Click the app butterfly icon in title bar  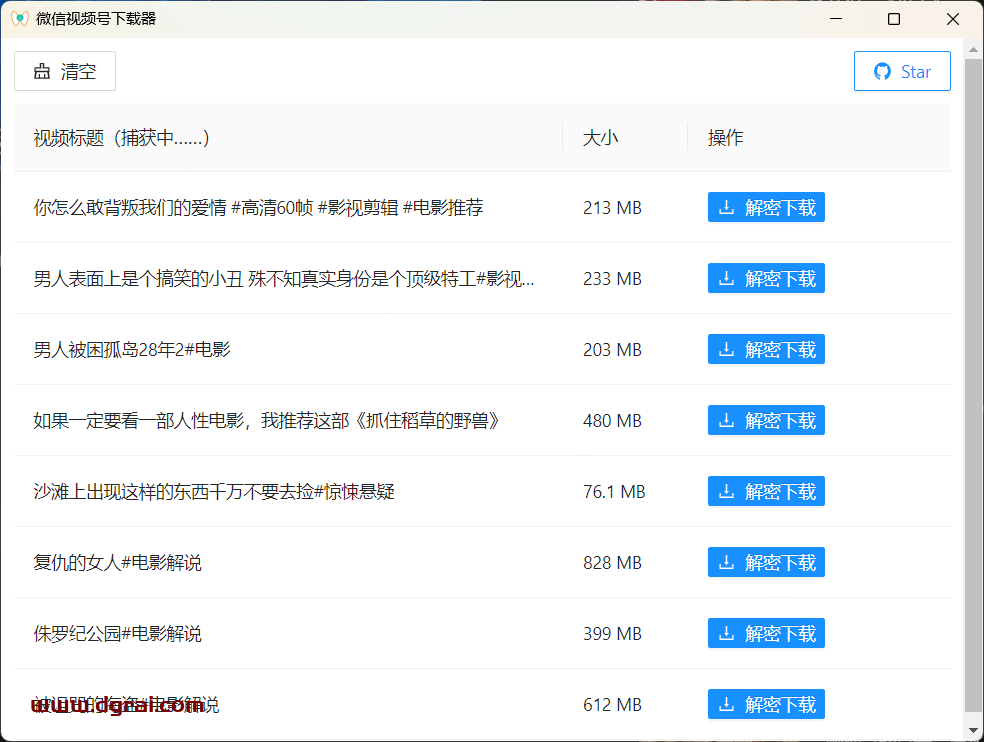pyautogui.click(x=20, y=19)
